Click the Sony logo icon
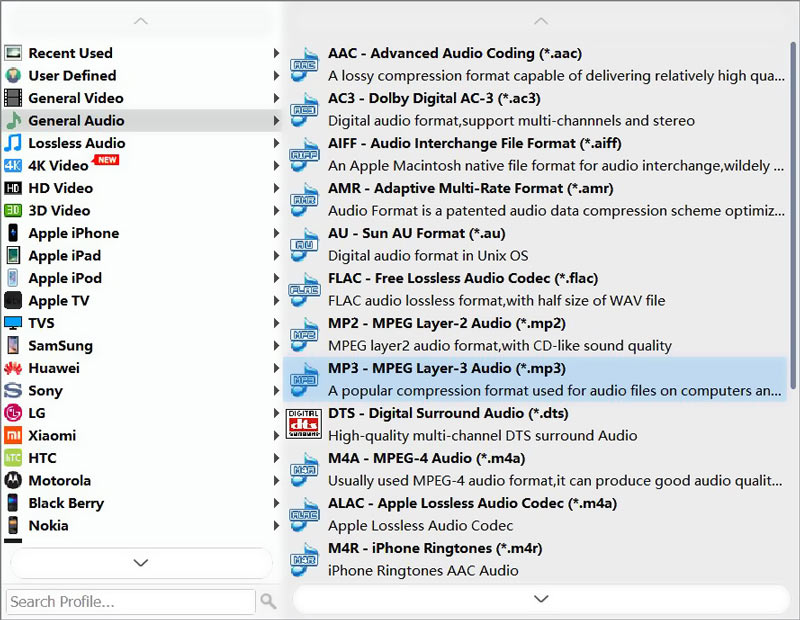The image size is (800, 620). click(x=13, y=390)
